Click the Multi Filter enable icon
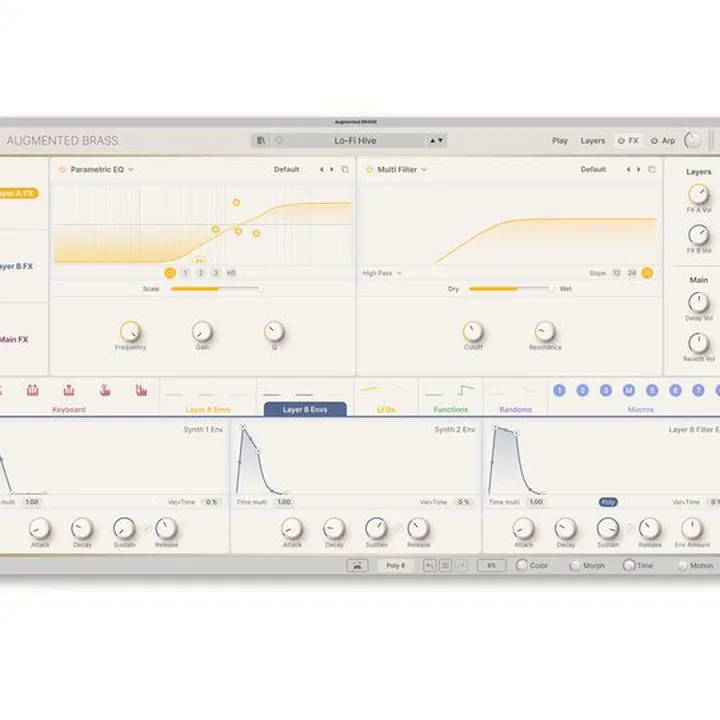The image size is (720, 720). pos(369,169)
